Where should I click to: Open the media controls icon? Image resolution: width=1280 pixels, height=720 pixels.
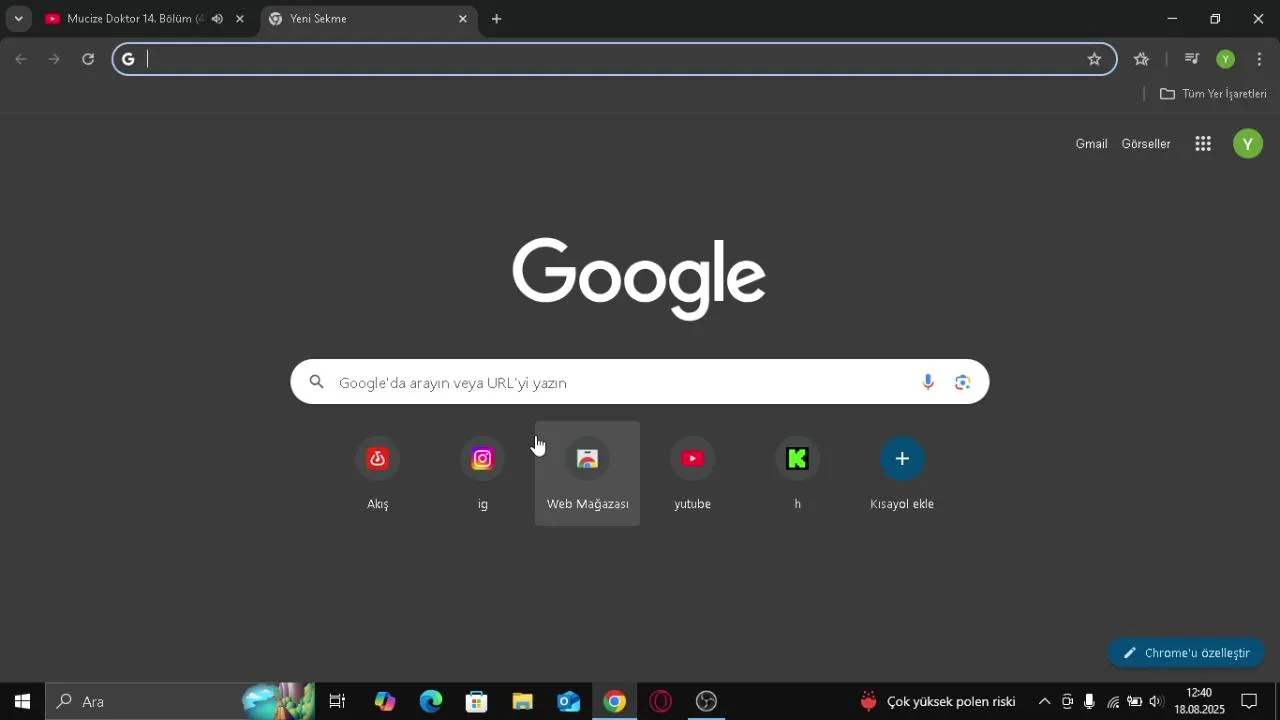[1191, 59]
